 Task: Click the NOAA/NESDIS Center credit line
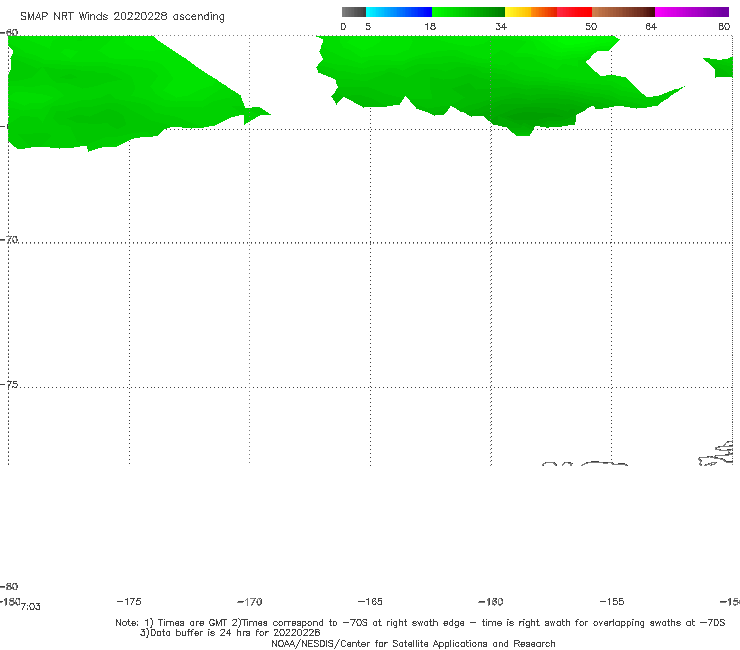[x=413, y=643]
